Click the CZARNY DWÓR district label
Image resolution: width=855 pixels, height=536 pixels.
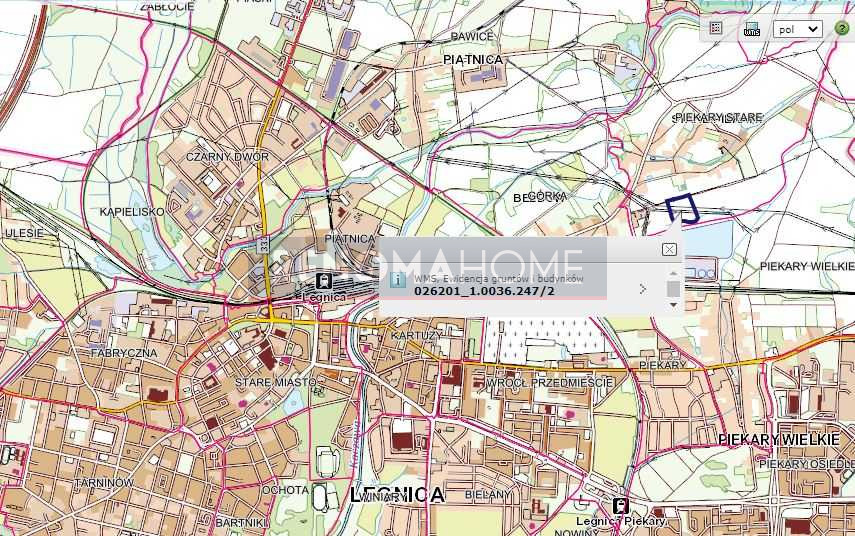tap(228, 157)
